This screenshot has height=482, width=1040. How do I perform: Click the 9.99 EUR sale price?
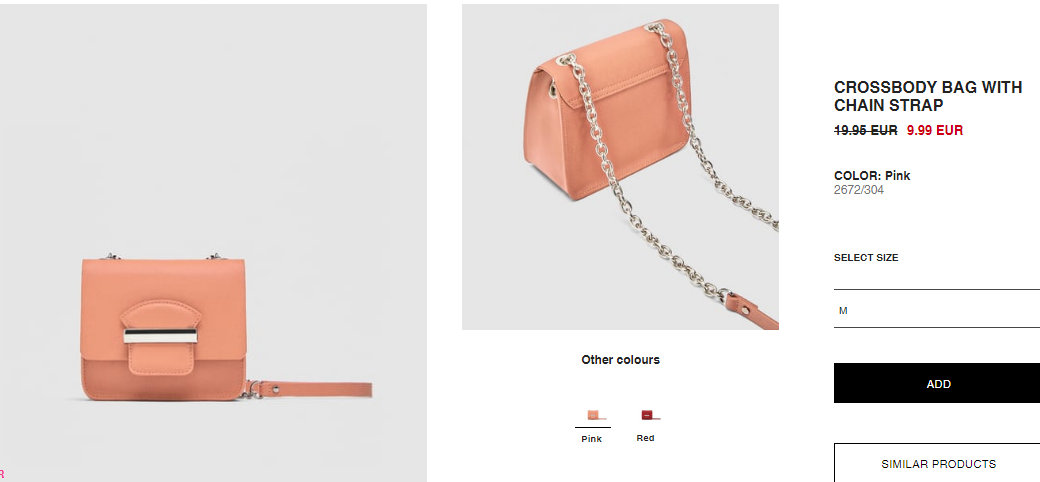pyautogui.click(x=935, y=131)
